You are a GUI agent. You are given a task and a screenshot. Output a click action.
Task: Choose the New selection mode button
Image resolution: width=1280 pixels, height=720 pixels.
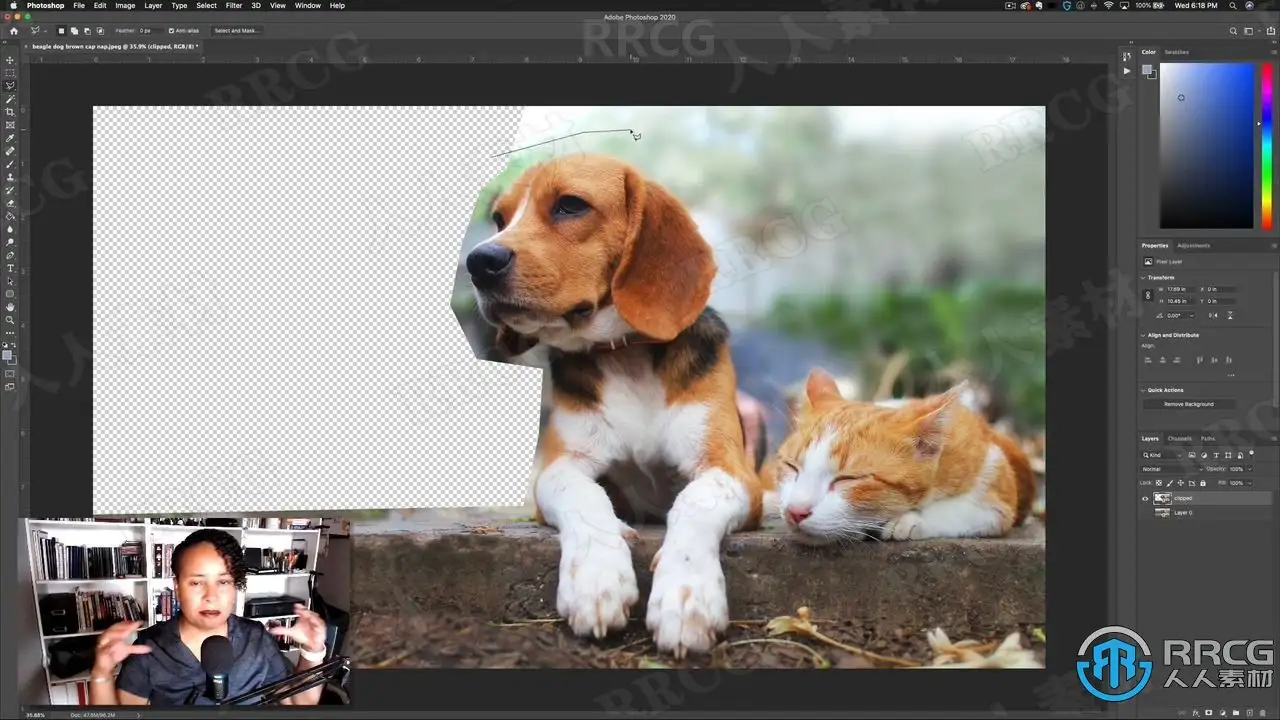point(61,31)
